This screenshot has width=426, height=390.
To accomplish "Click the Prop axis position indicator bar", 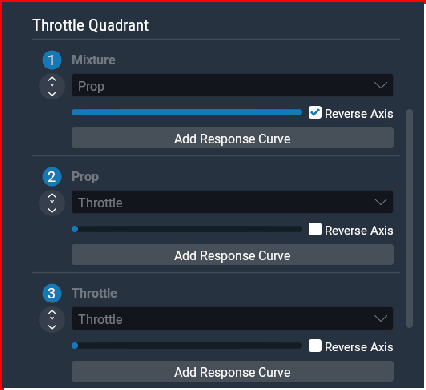I will [187, 229].
